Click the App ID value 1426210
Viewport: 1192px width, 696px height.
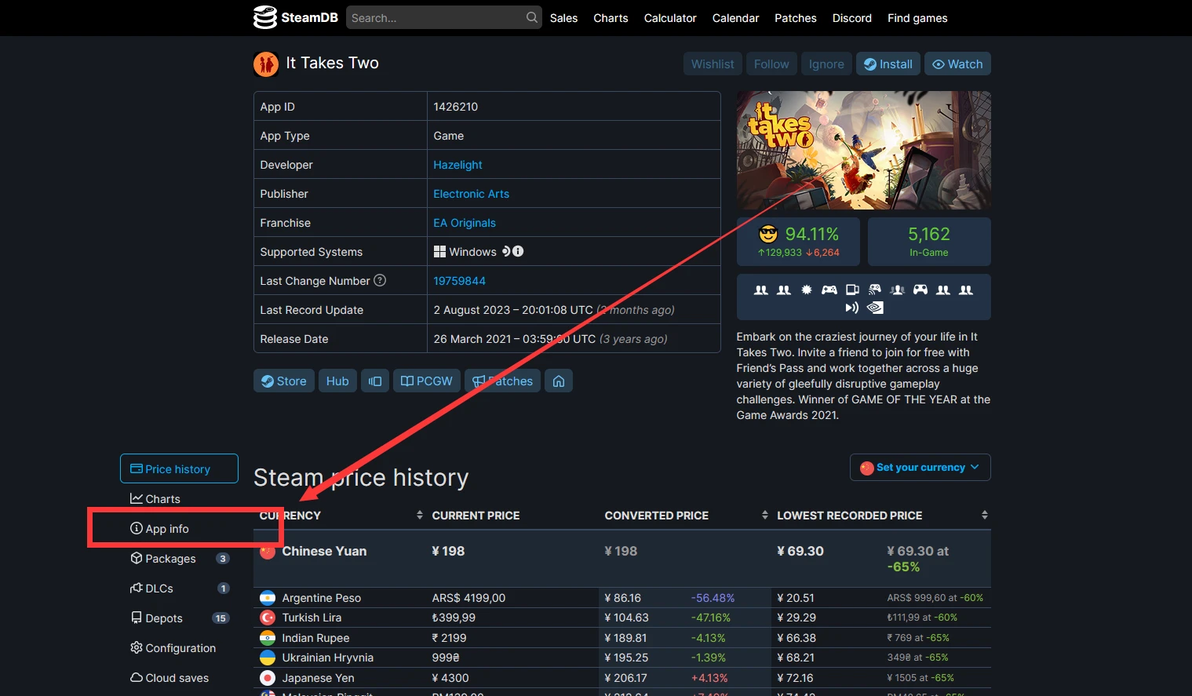[x=455, y=106]
